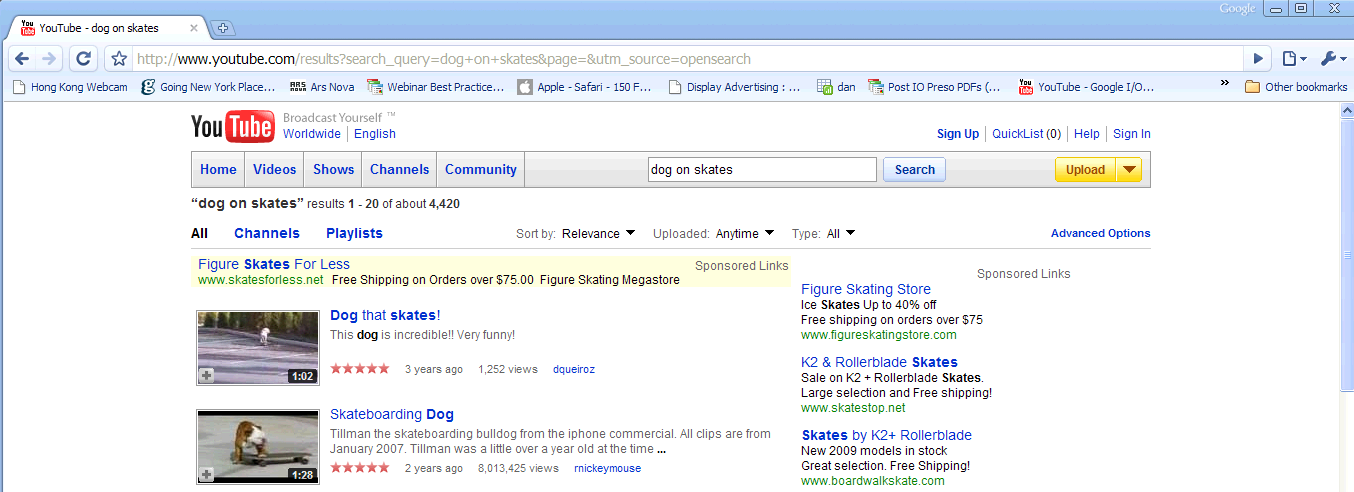Open Advanced Options

(1101, 233)
